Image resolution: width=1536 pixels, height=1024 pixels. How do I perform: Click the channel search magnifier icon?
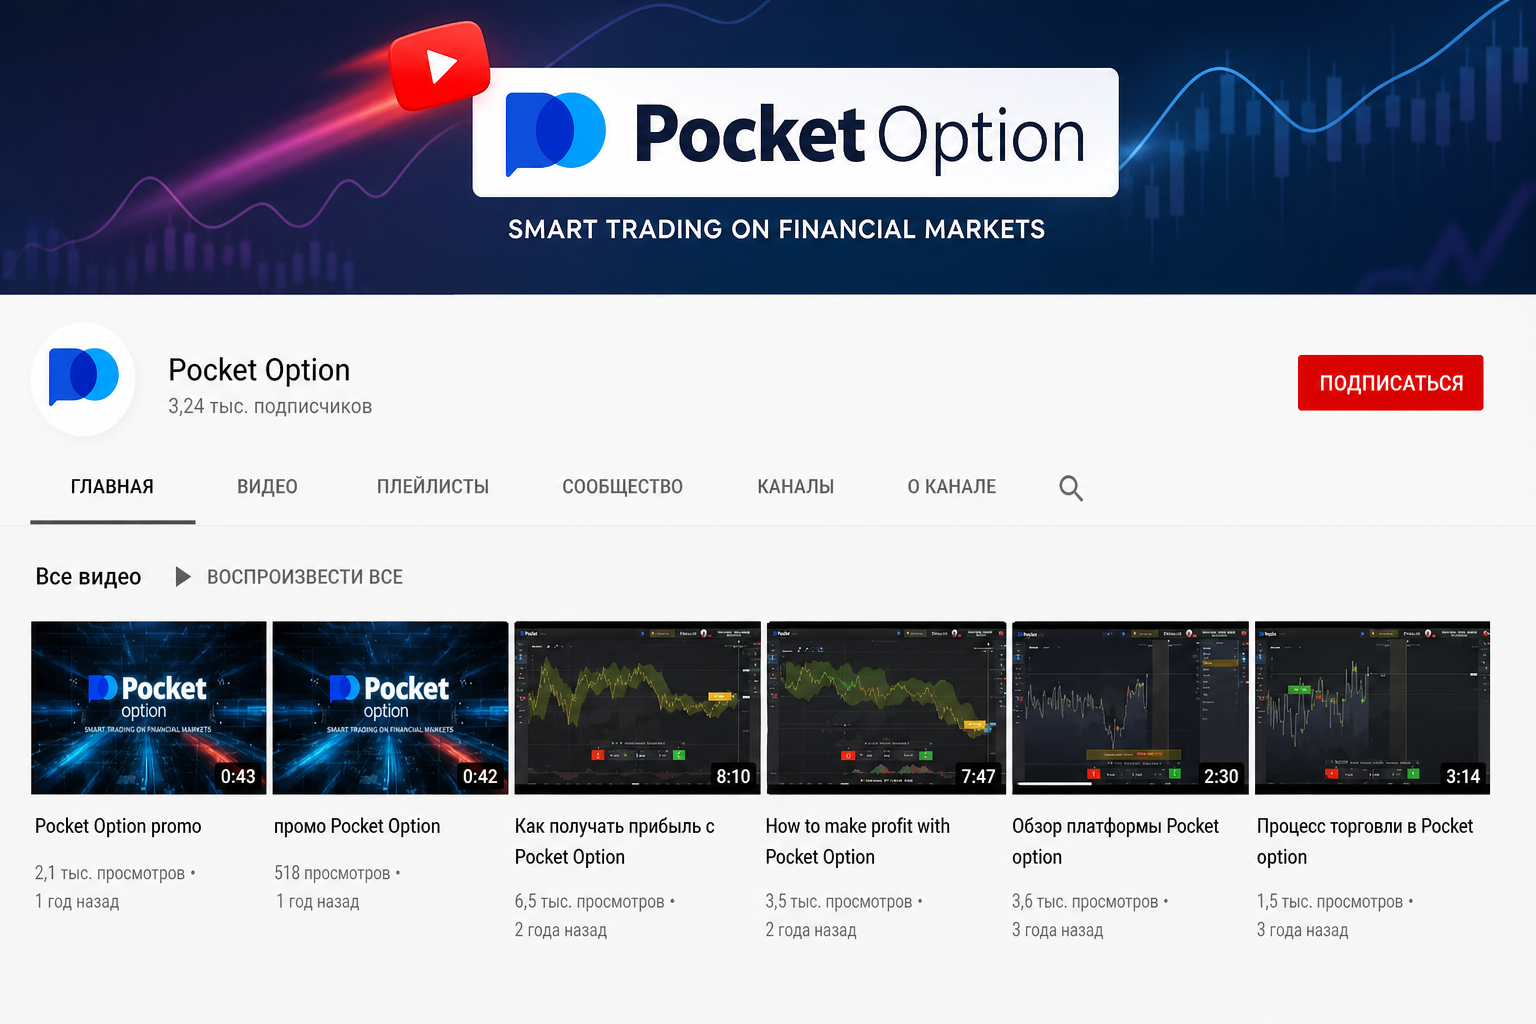1071,488
